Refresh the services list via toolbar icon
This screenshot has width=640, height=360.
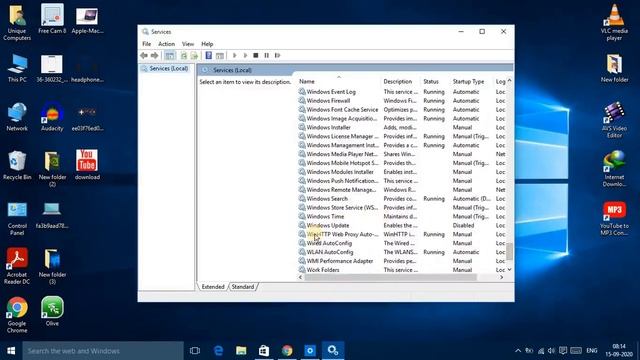(184, 56)
